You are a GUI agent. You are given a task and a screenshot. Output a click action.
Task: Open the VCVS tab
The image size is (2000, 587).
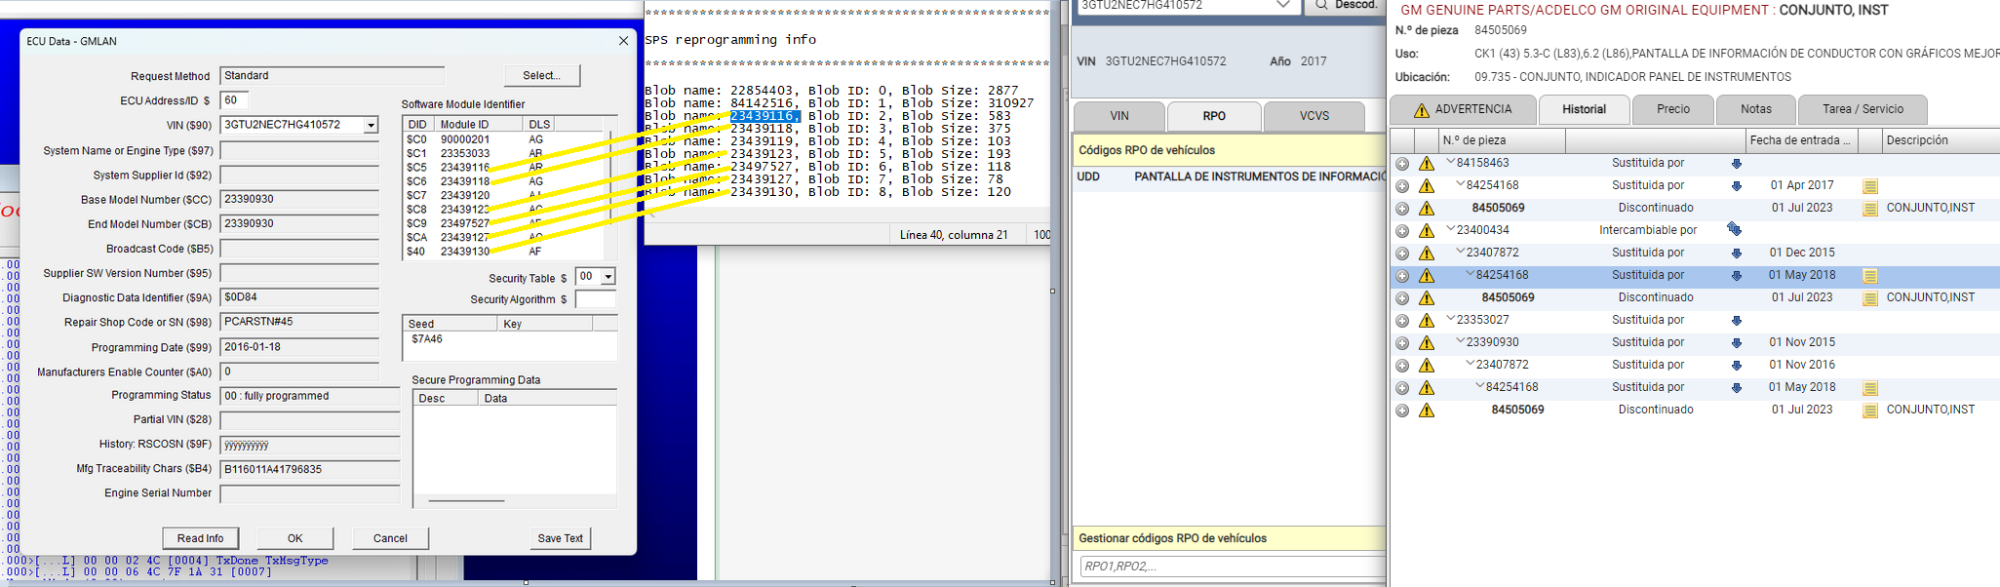coord(1314,116)
